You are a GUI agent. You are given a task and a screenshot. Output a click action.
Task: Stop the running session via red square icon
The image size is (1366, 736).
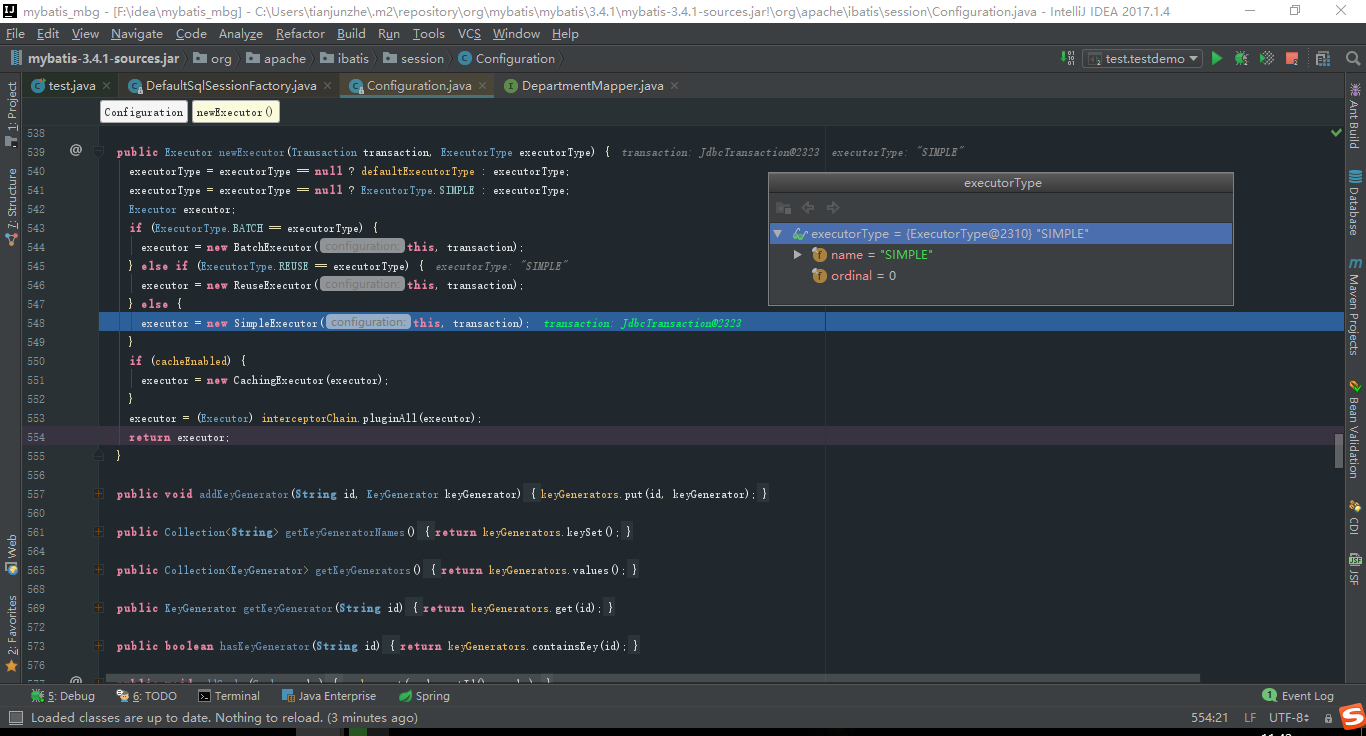point(1292,58)
